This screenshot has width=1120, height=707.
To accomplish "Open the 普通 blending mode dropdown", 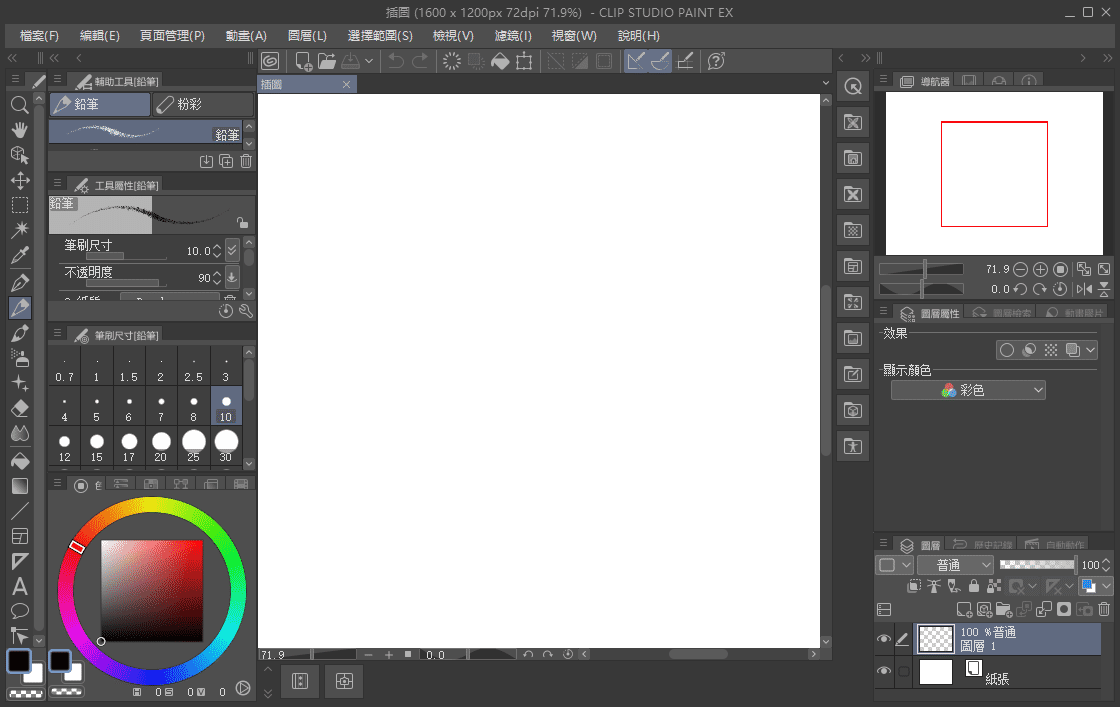I will point(955,565).
